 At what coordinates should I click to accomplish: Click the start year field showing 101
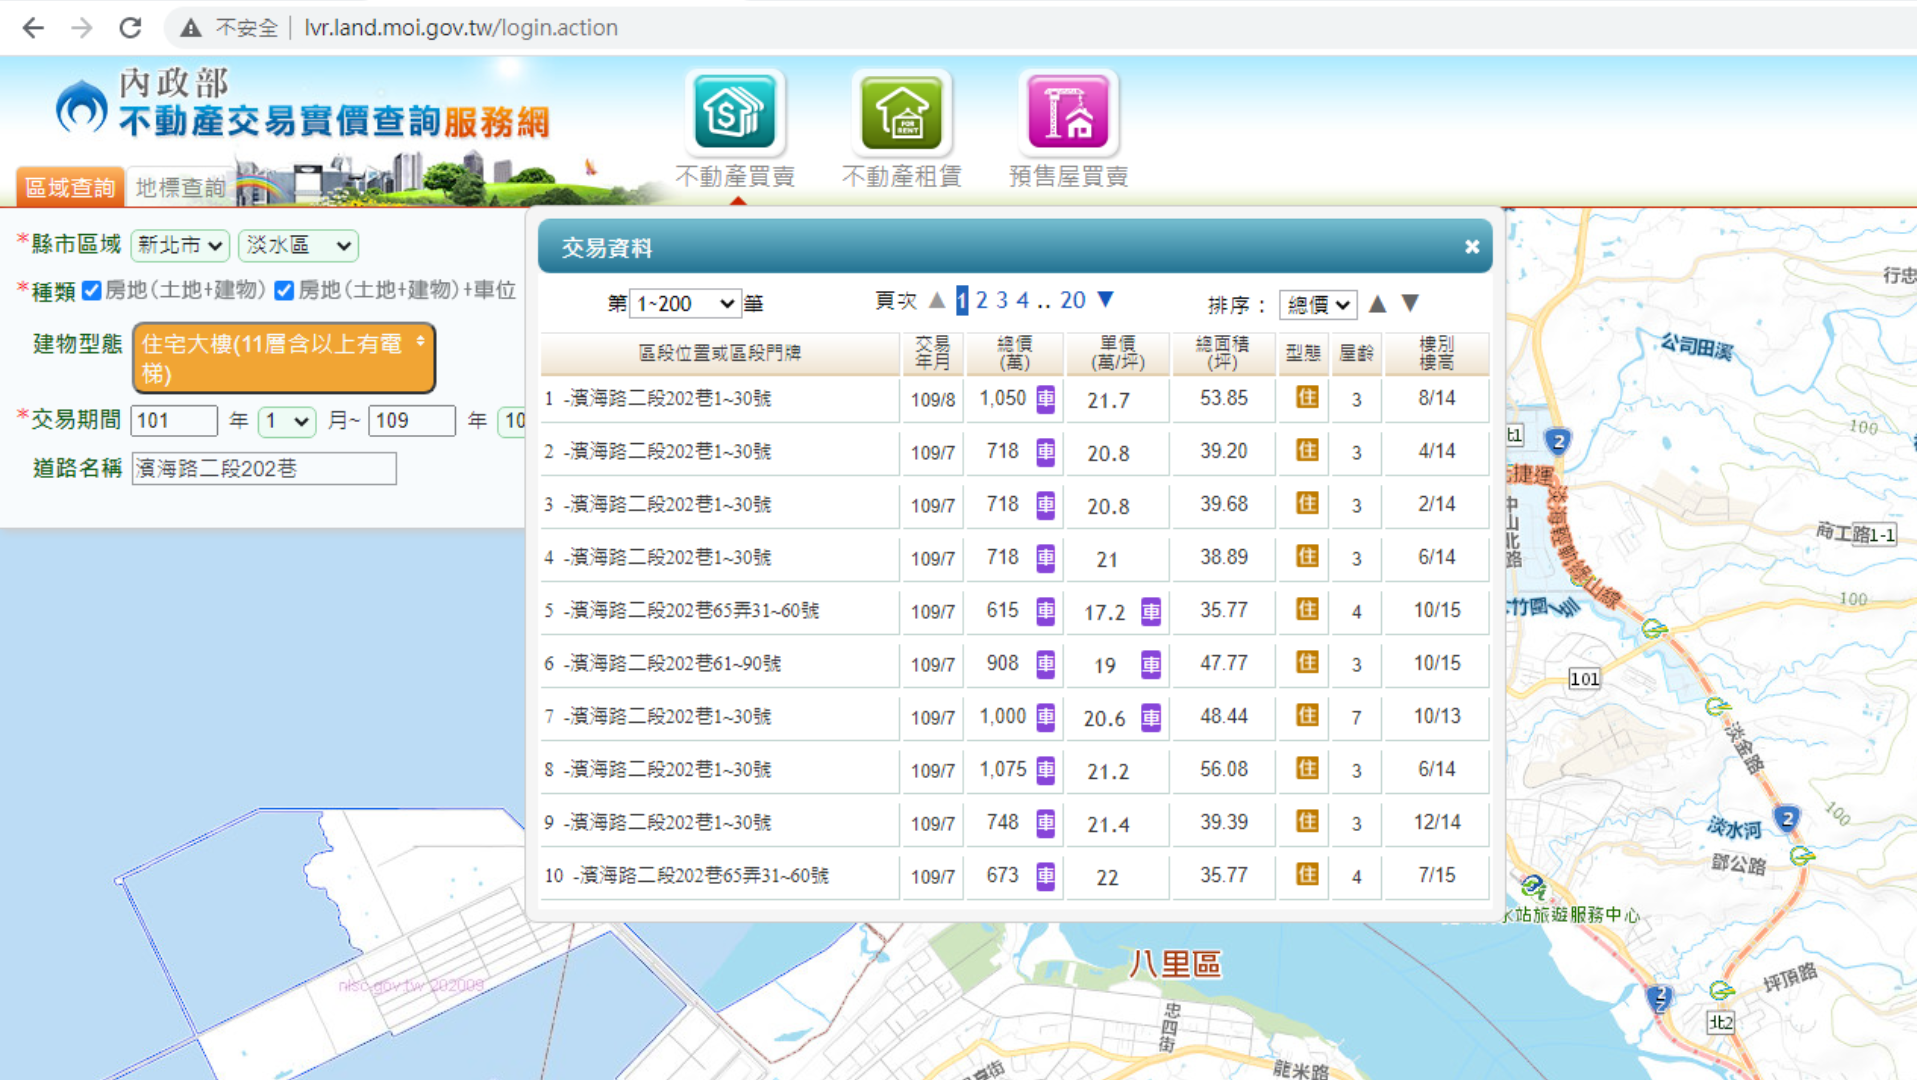pyautogui.click(x=174, y=420)
